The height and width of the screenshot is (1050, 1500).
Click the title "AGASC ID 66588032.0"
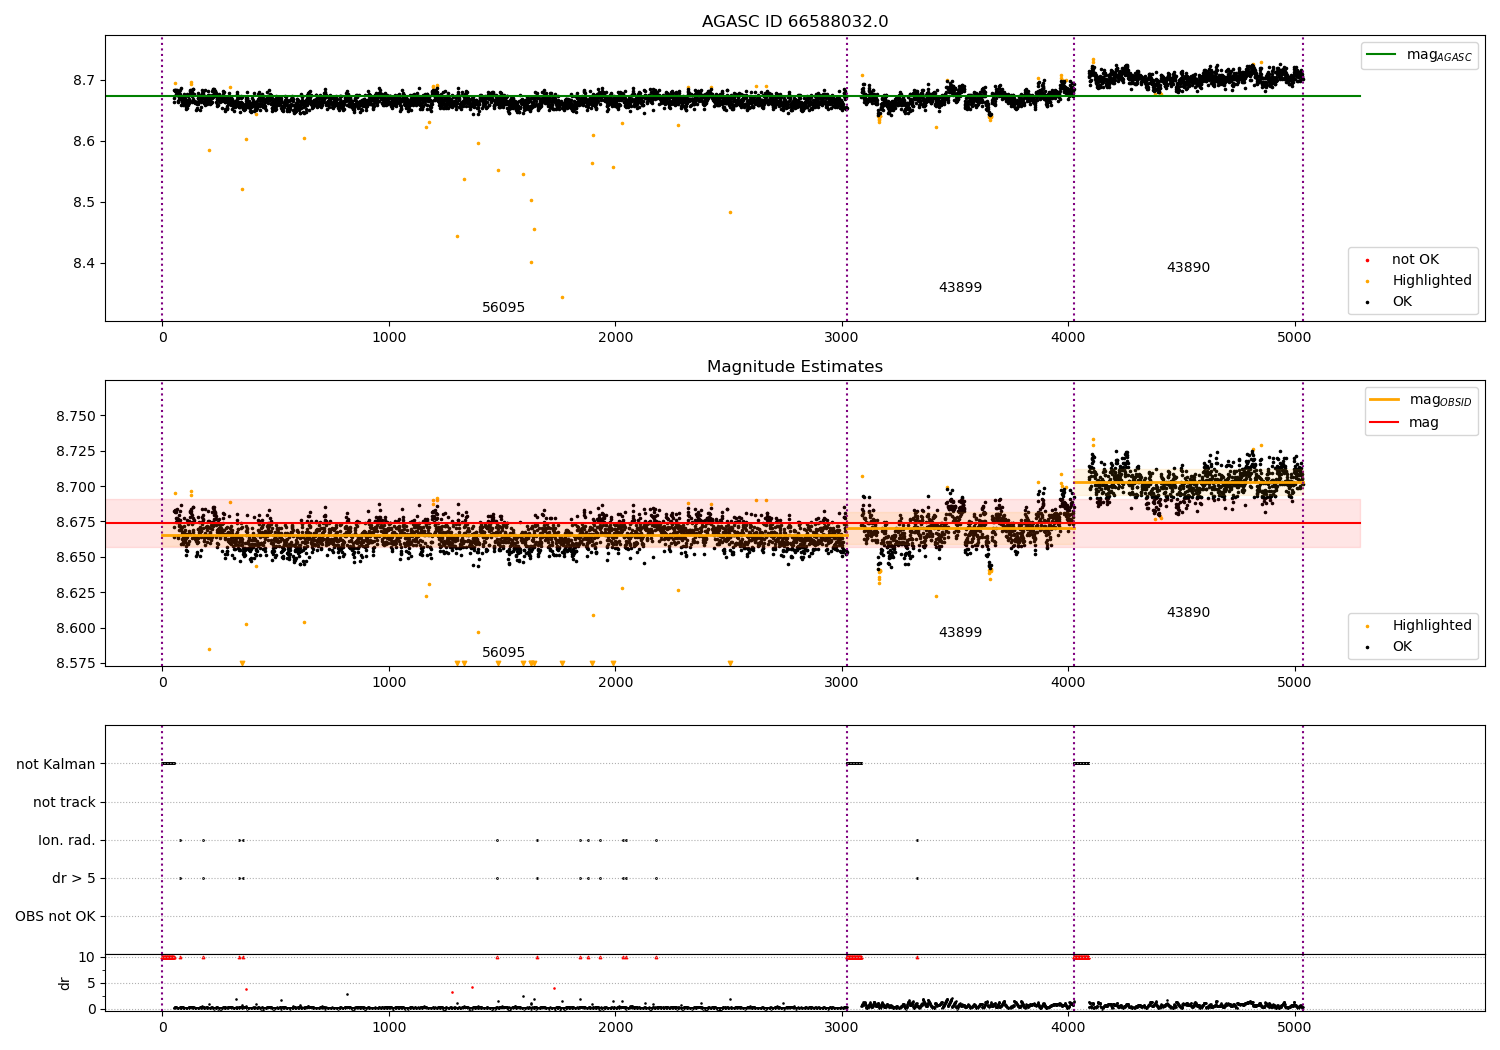point(795,22)
